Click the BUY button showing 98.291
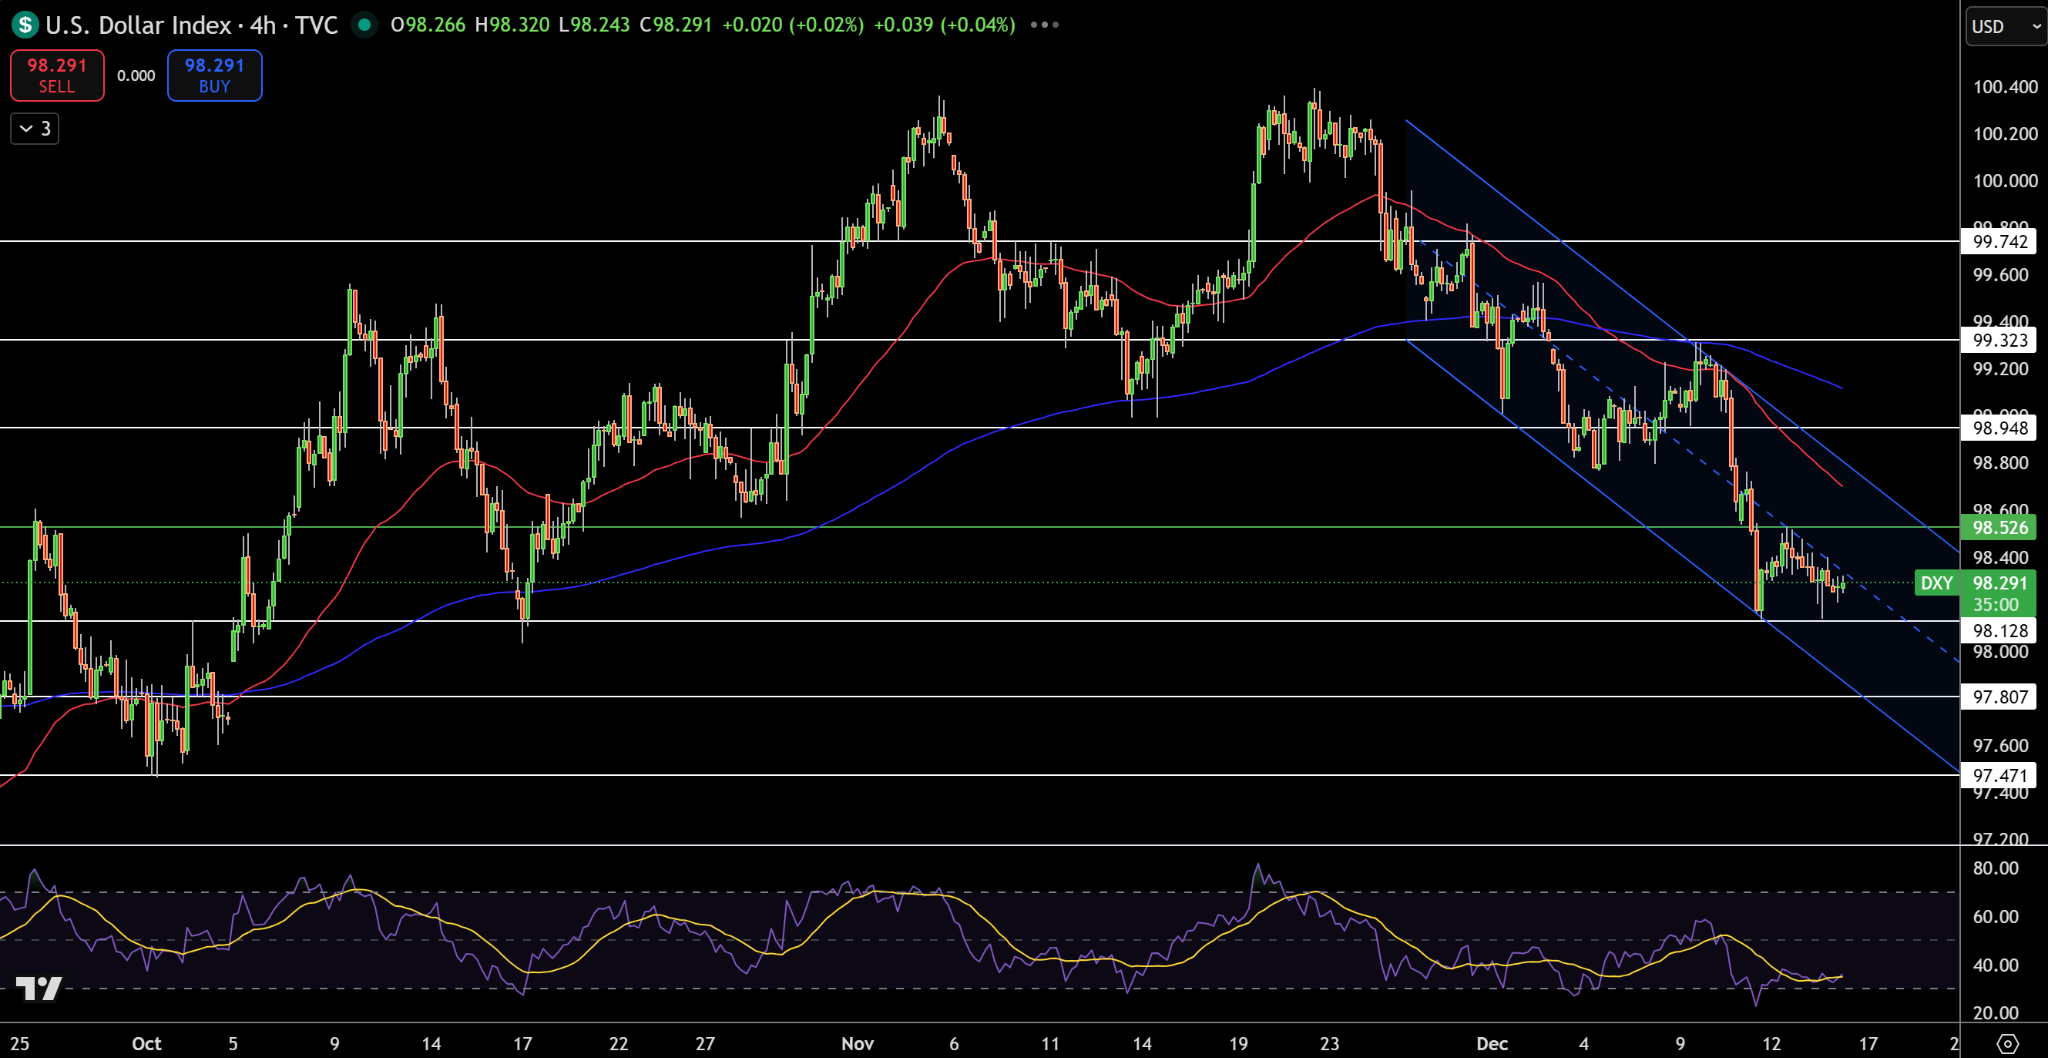The image size is (2048, 1058). [x=214, y=75]
